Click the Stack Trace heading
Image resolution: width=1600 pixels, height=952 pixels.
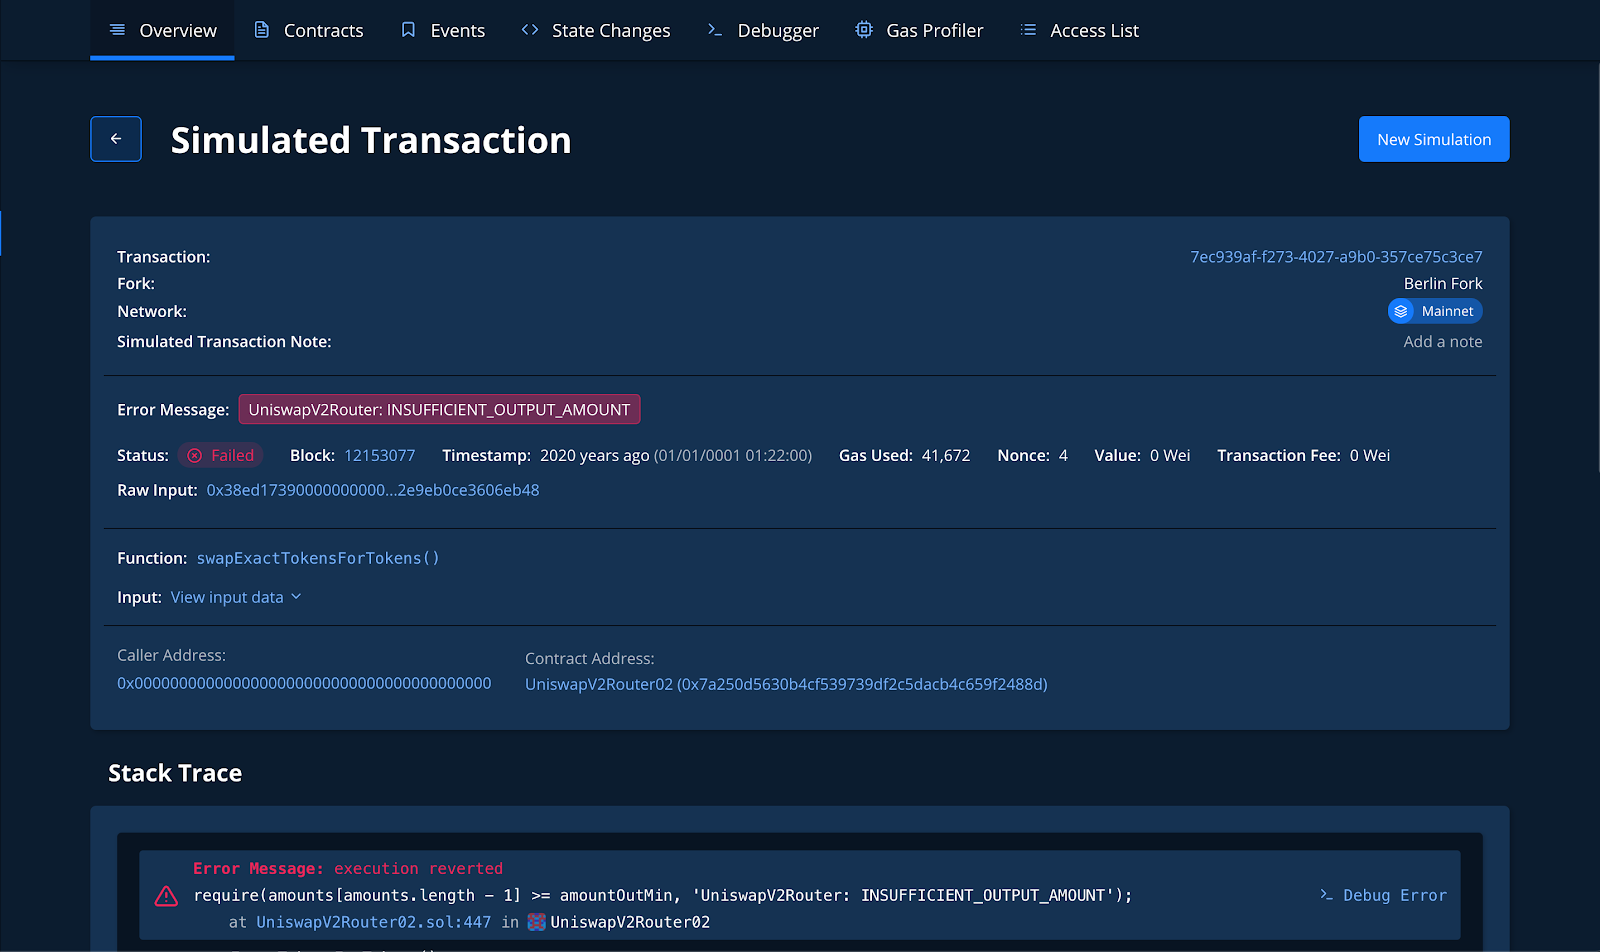point(175,773)
